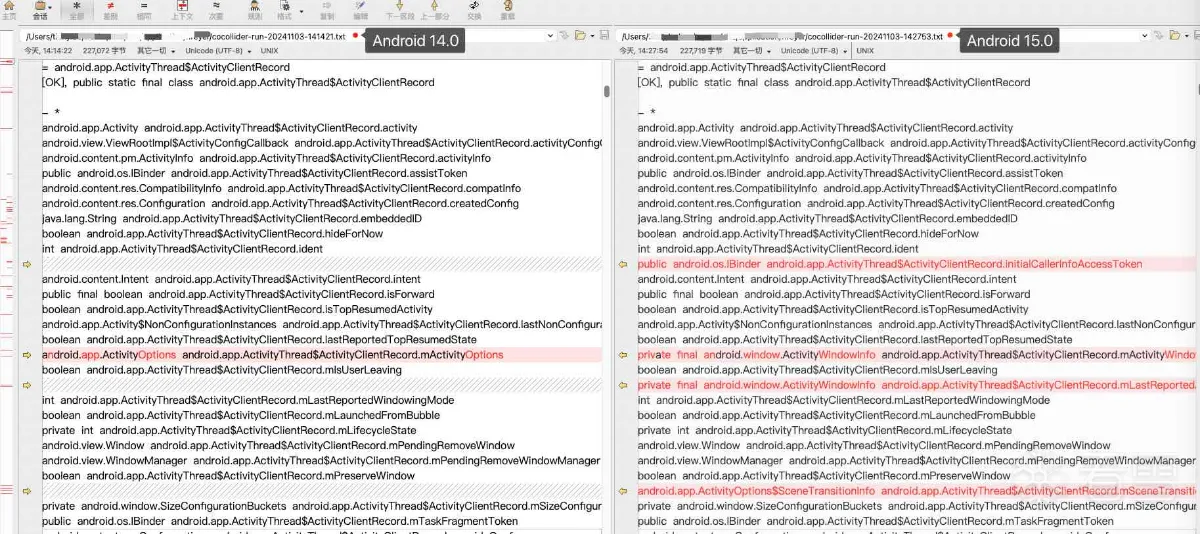Select left pane compatInfo line
The image size is (1200, 534).
320,188
